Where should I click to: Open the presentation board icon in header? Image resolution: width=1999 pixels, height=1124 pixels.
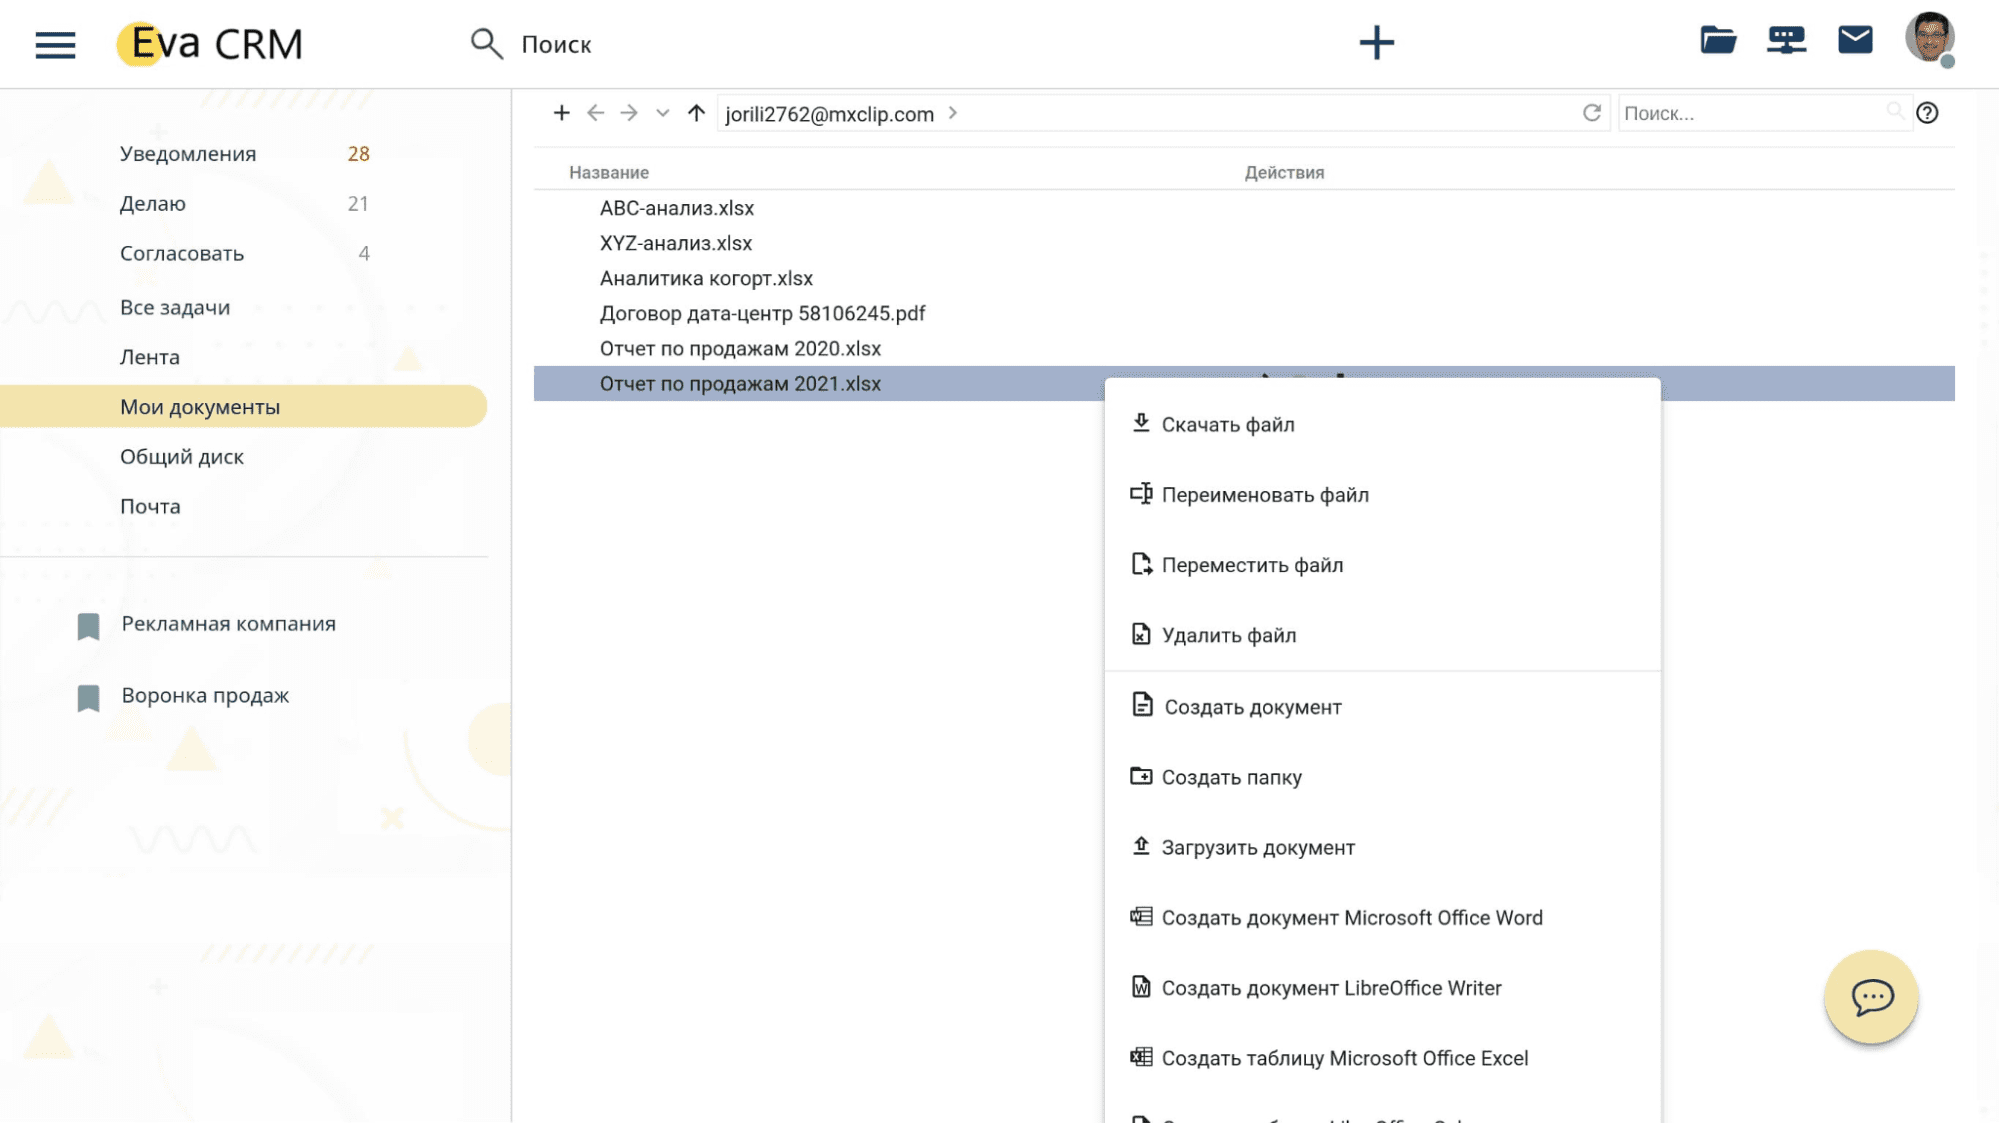click(1786, 40)
